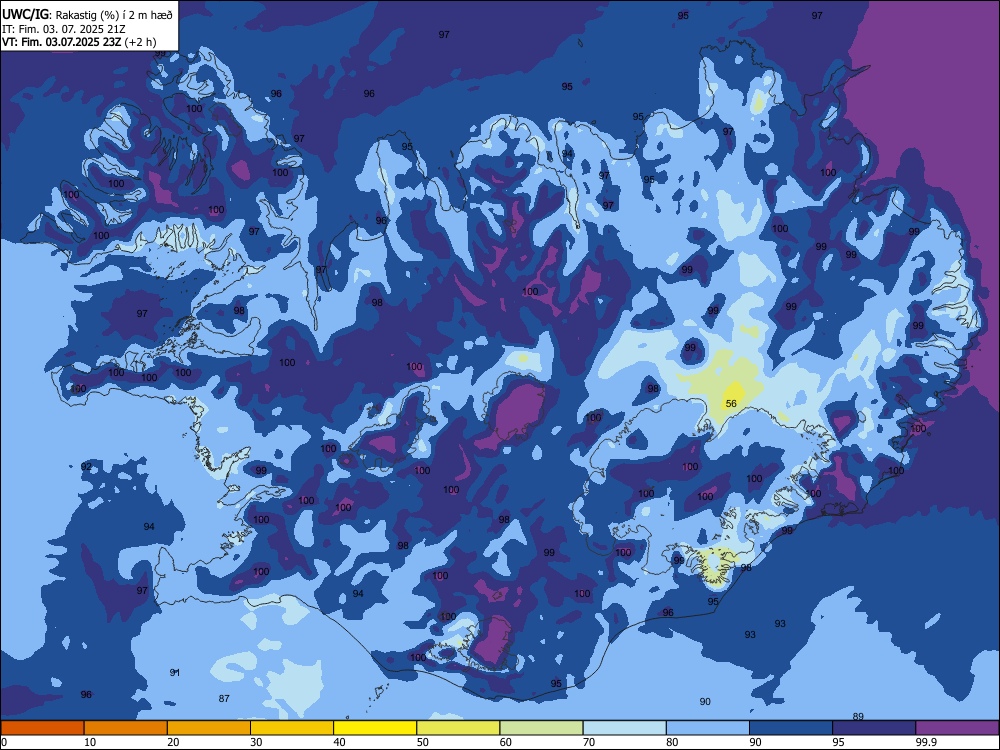The width and height of the screenshot is (1000, 750).
Task: Click the '92' humidity value on the map
Action: (86, 467)
